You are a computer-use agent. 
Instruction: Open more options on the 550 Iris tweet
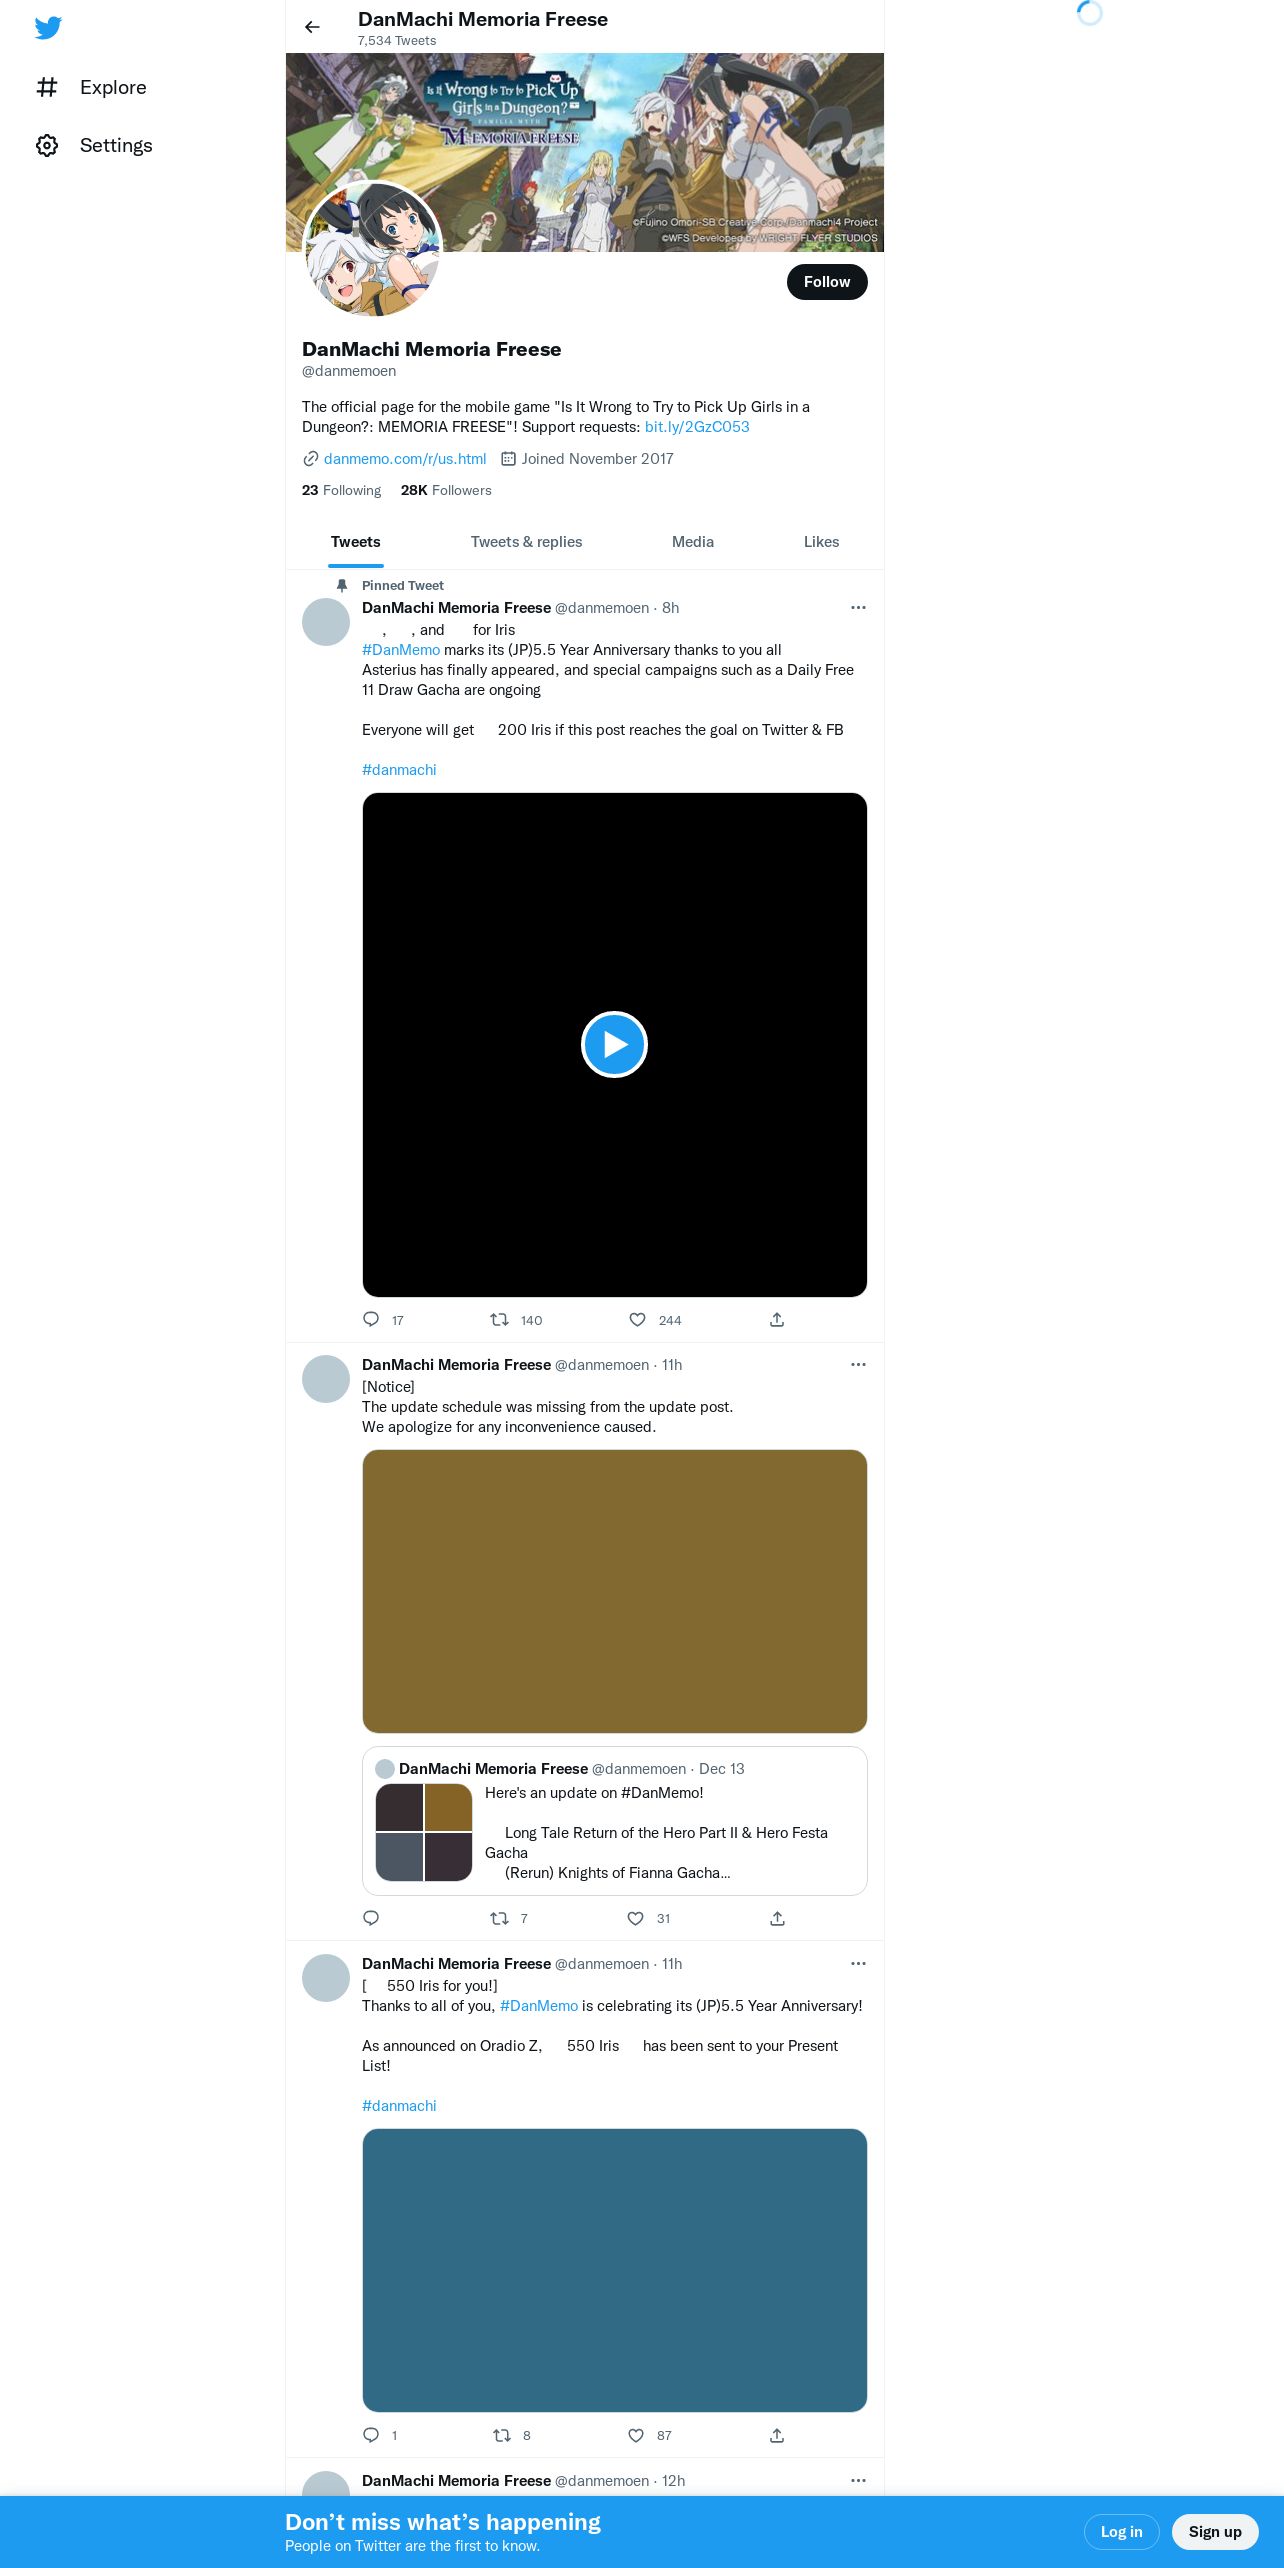click(858, 1964)
